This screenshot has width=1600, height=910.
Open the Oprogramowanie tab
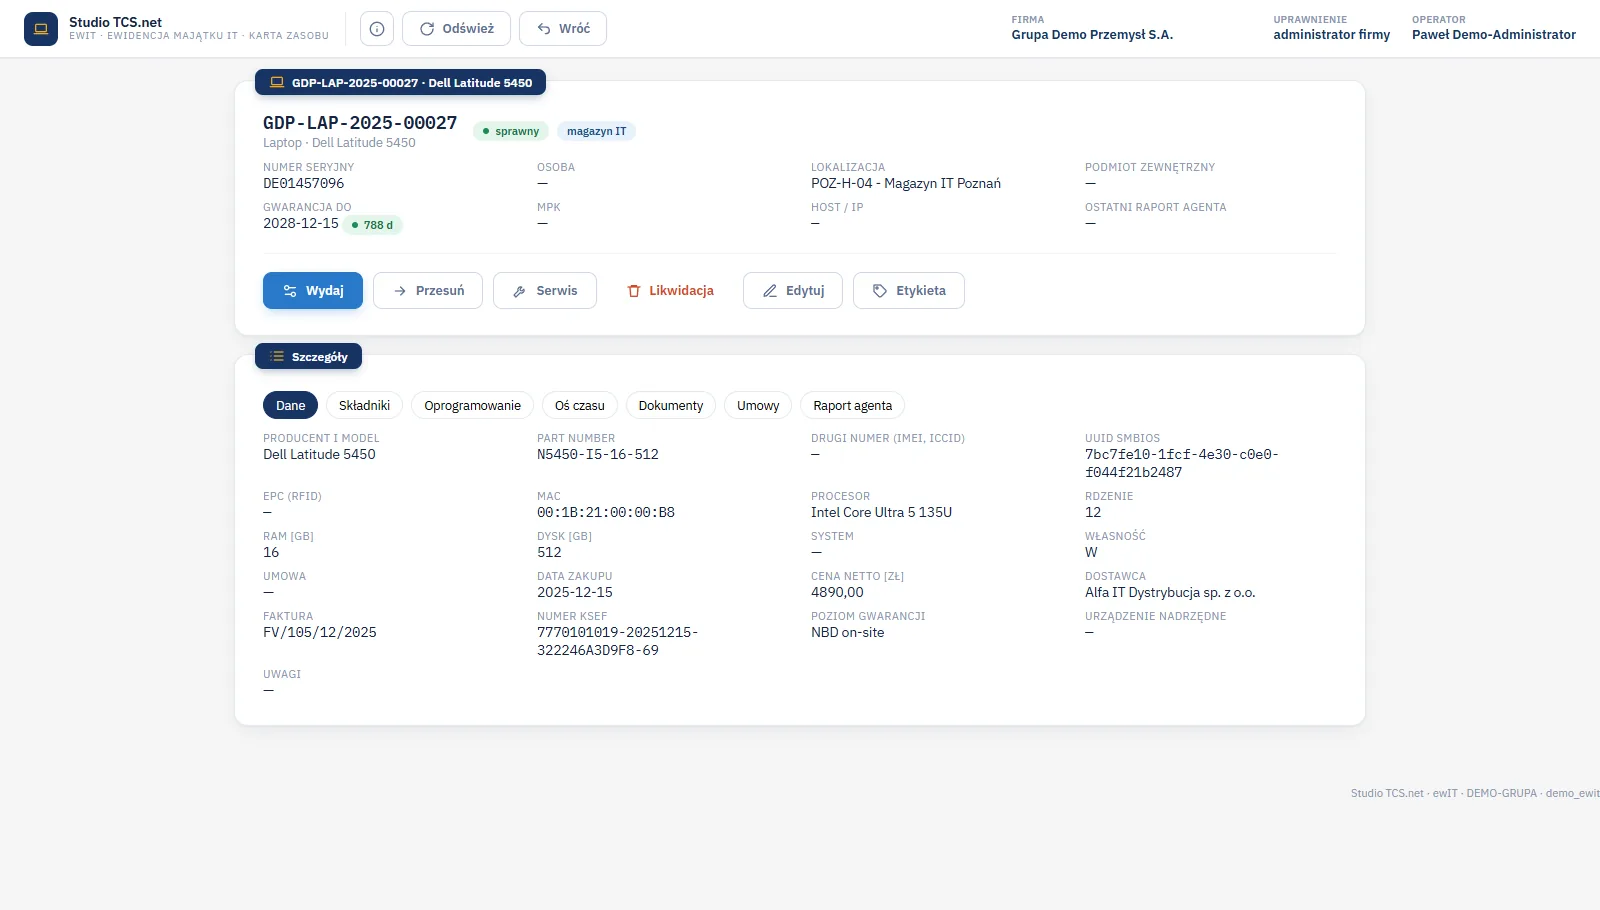click(472, 405)
